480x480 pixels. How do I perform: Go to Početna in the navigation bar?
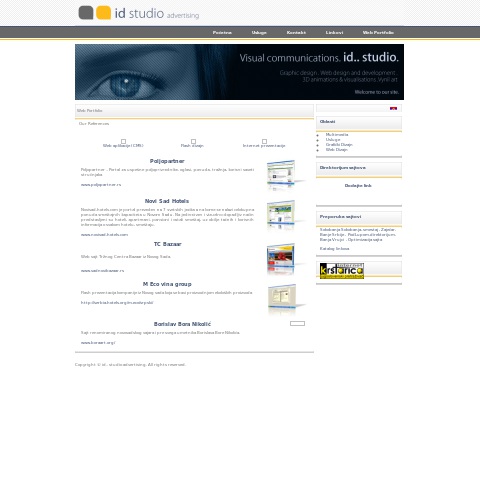click(x=222, y=32)
